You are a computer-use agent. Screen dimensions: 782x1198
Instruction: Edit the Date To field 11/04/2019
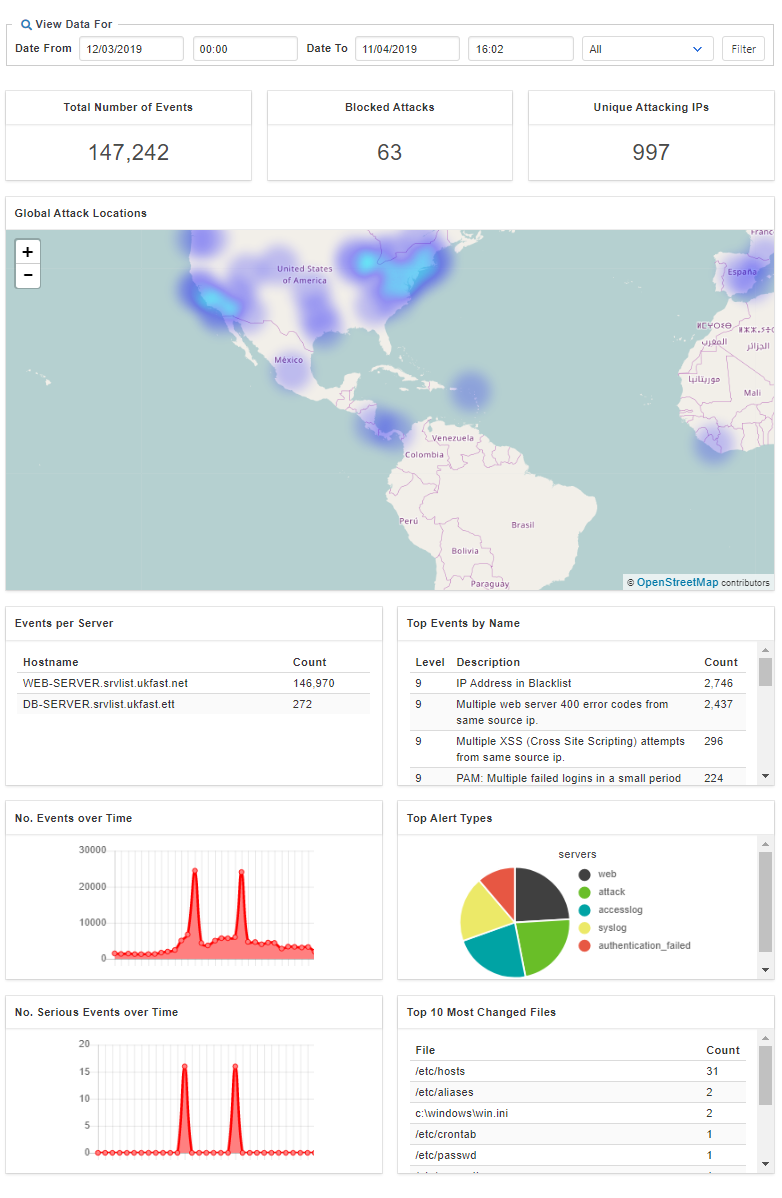pyautogui.click(x=407, y=49)
